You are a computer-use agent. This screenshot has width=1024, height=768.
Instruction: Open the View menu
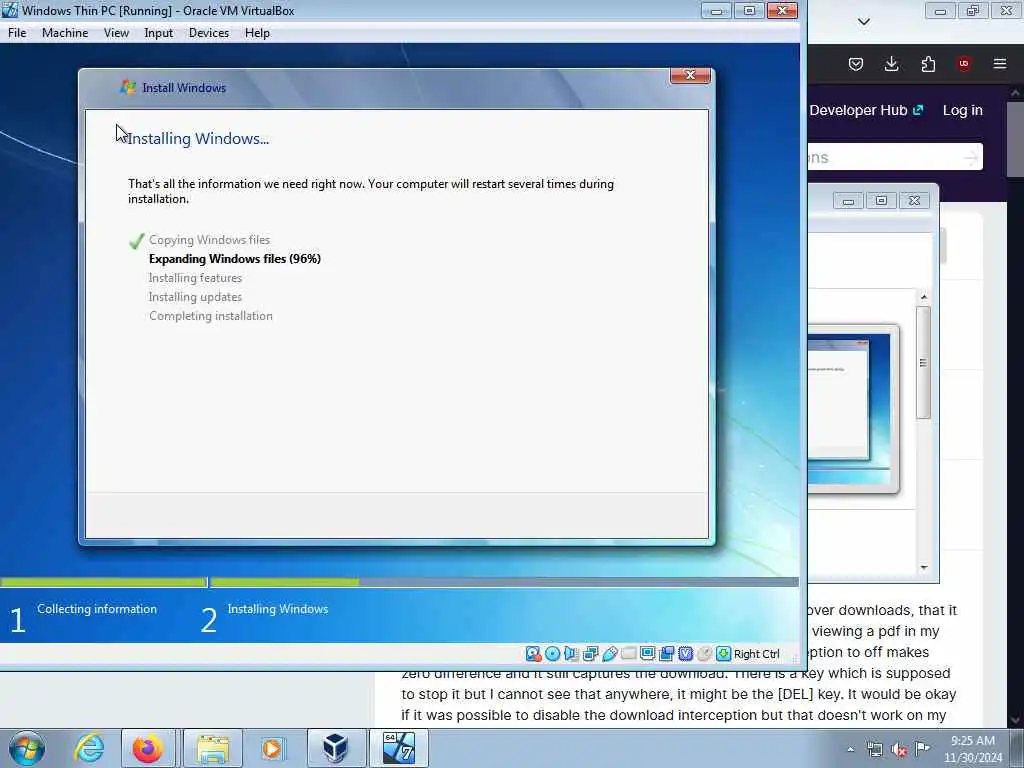pyautogui.click(x=116, y=33)
